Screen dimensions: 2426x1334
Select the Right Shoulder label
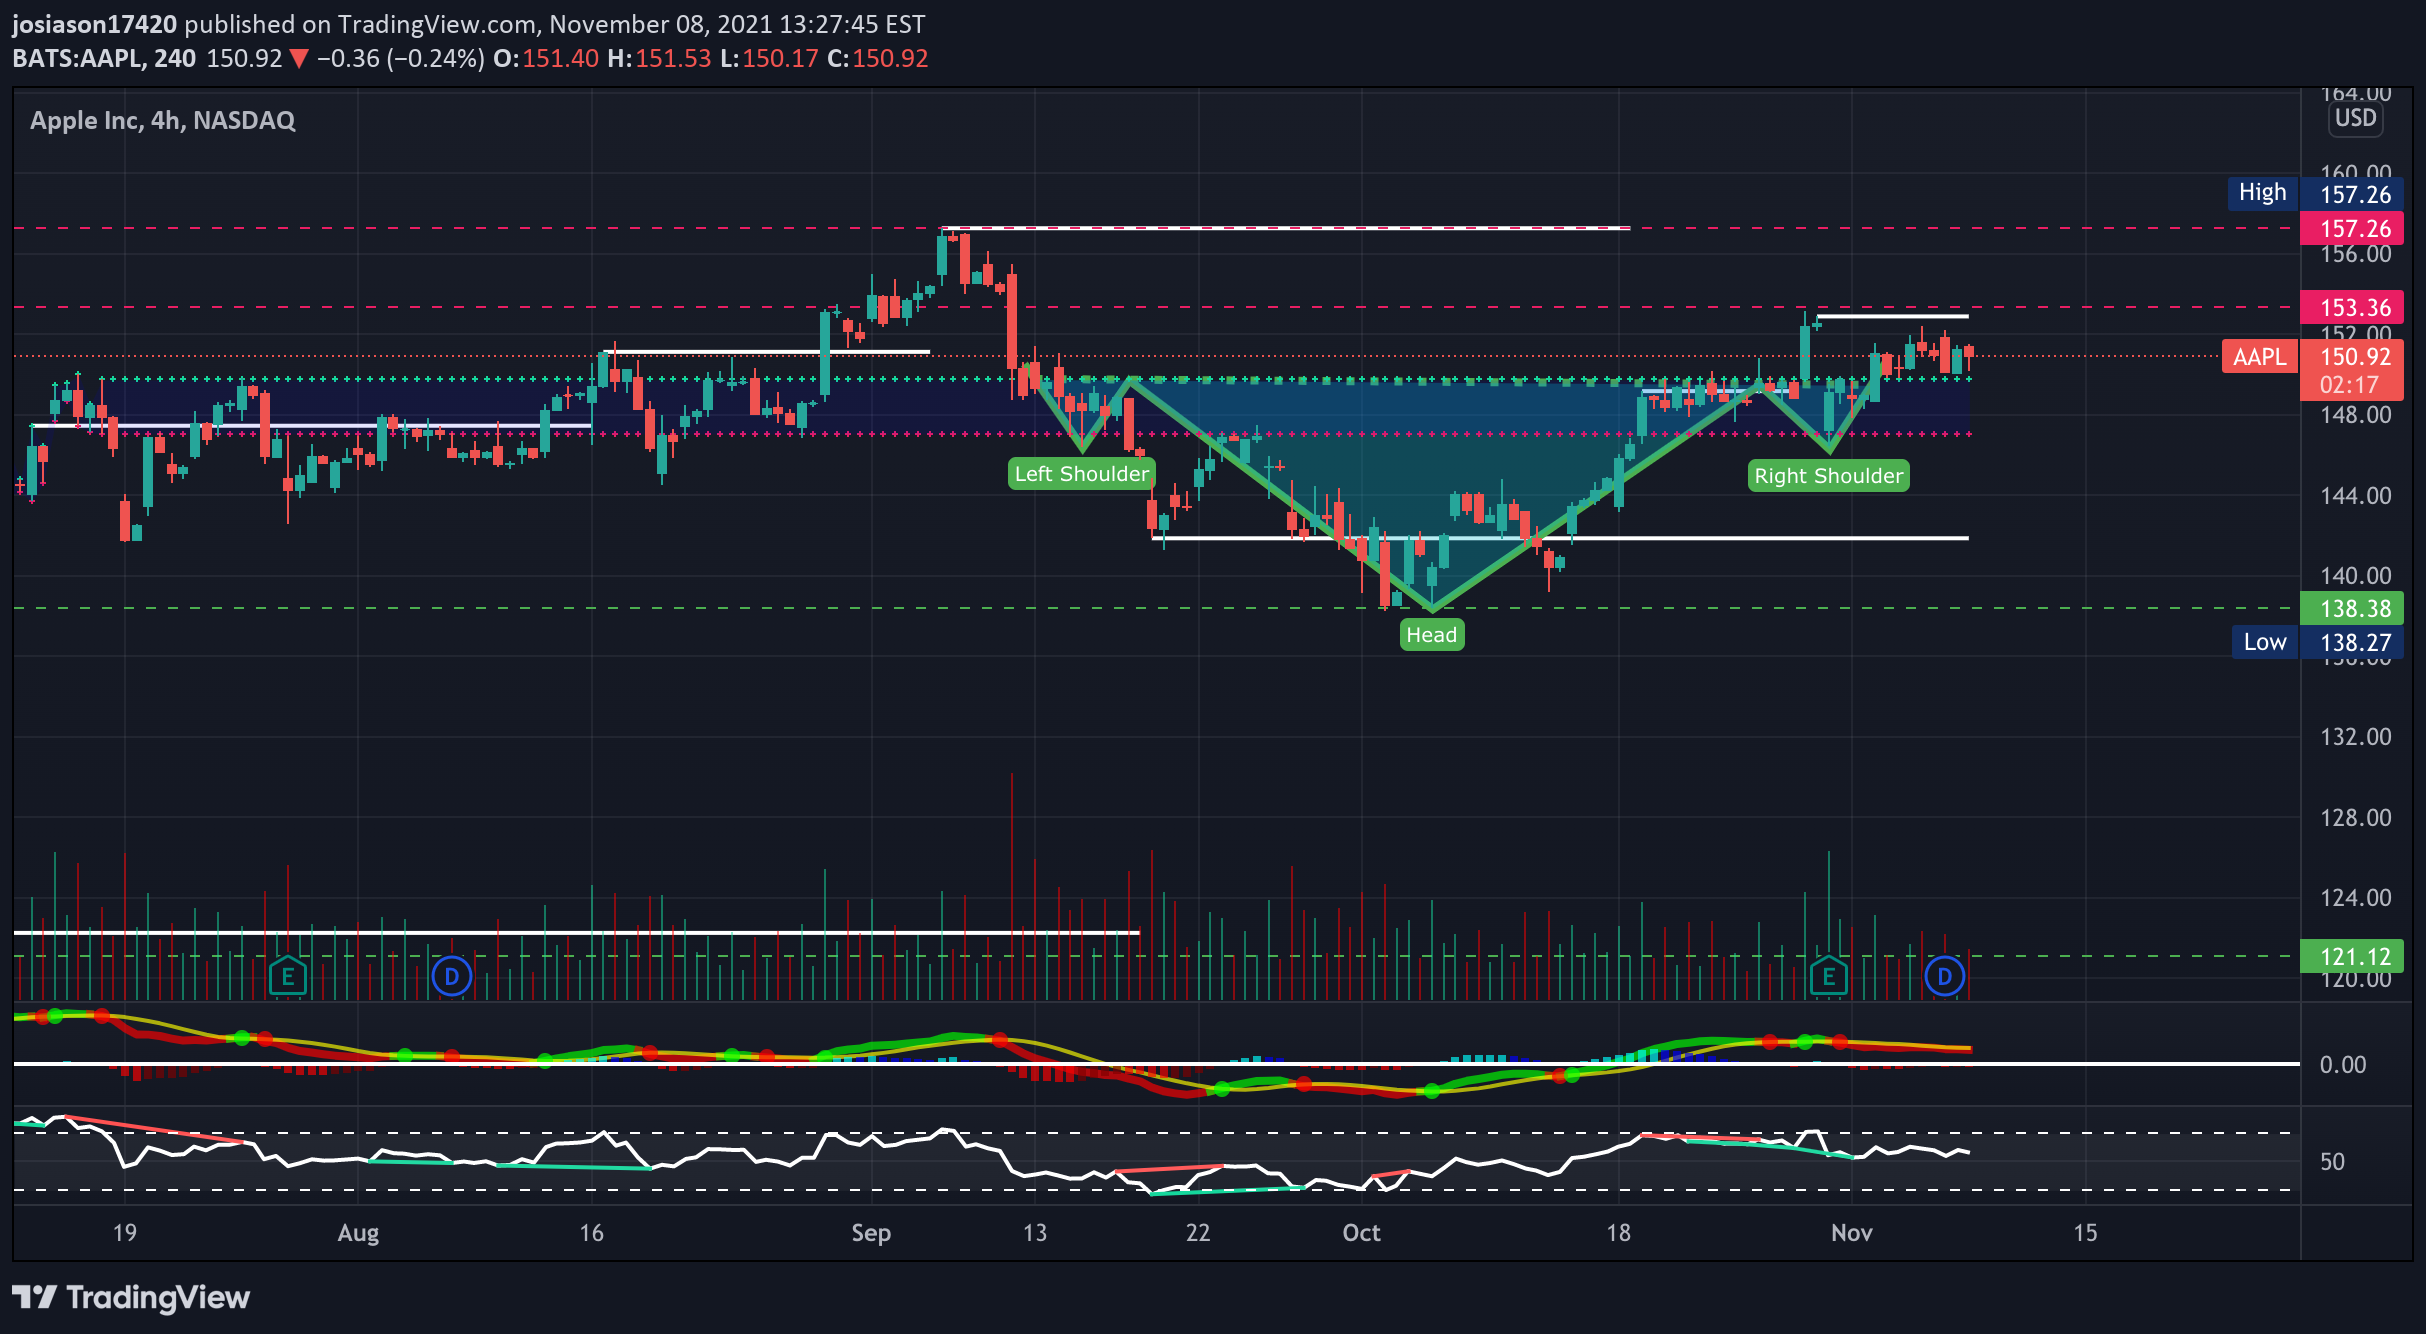1828,476
